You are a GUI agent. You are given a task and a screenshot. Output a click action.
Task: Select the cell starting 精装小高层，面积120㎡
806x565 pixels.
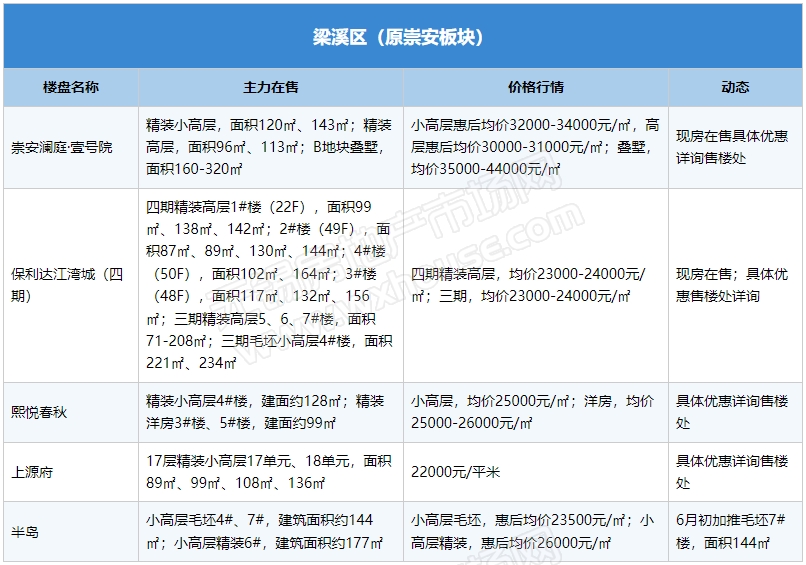tap(271, 148)
